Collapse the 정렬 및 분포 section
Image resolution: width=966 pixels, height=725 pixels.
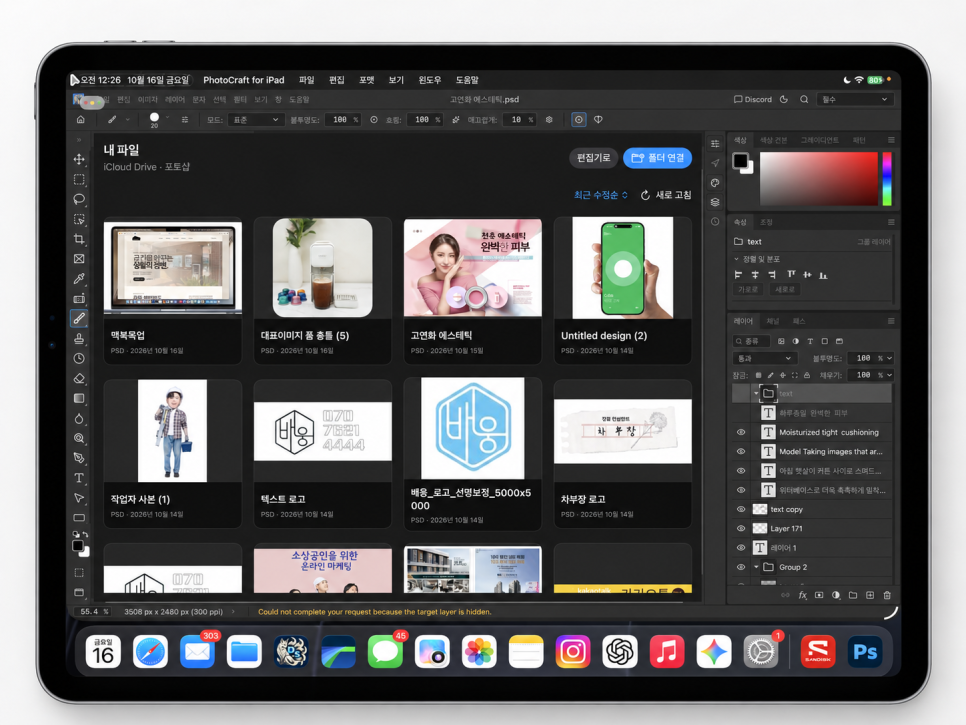coord(736,259)
